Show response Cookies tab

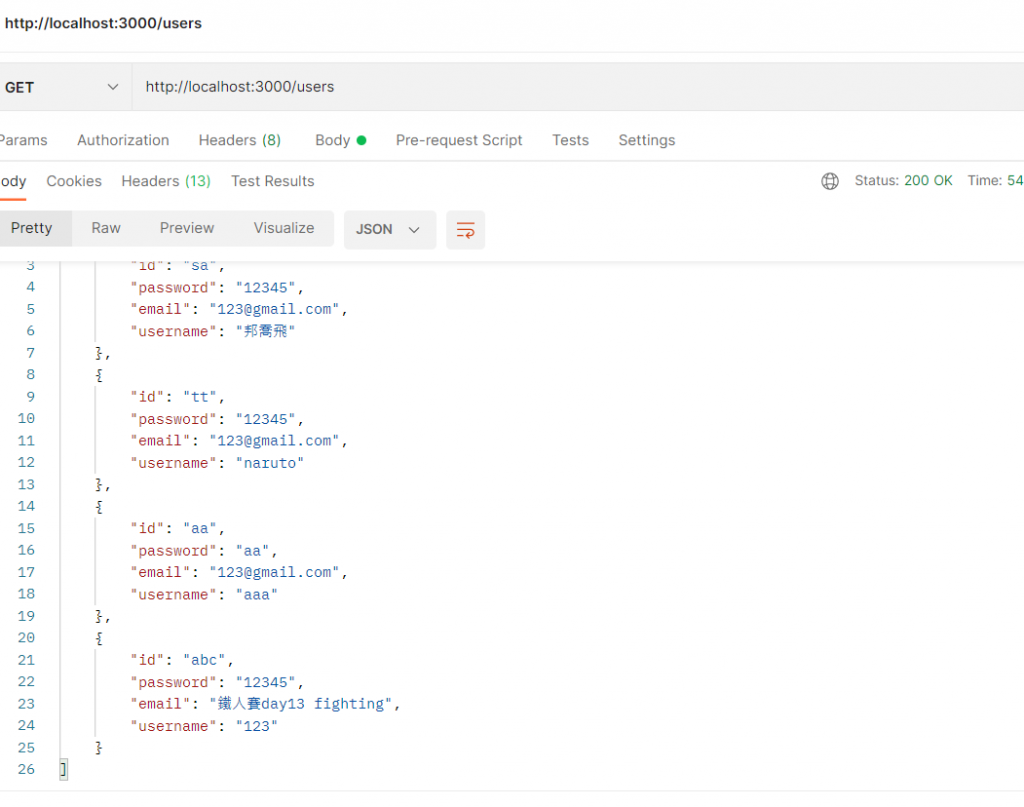pyautogui.click(x=74, y=181)
